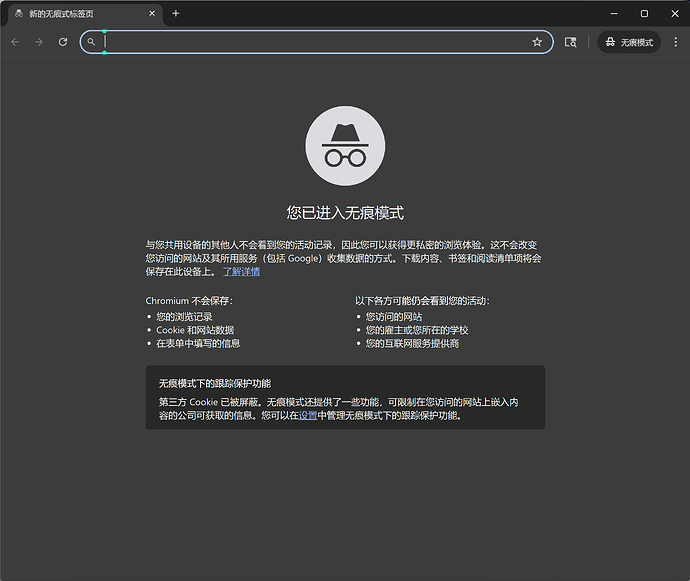Viewport: 690px width, 581px height.
Task: Close the 新的无痕式标签页 tab
Action: point(152,14)
